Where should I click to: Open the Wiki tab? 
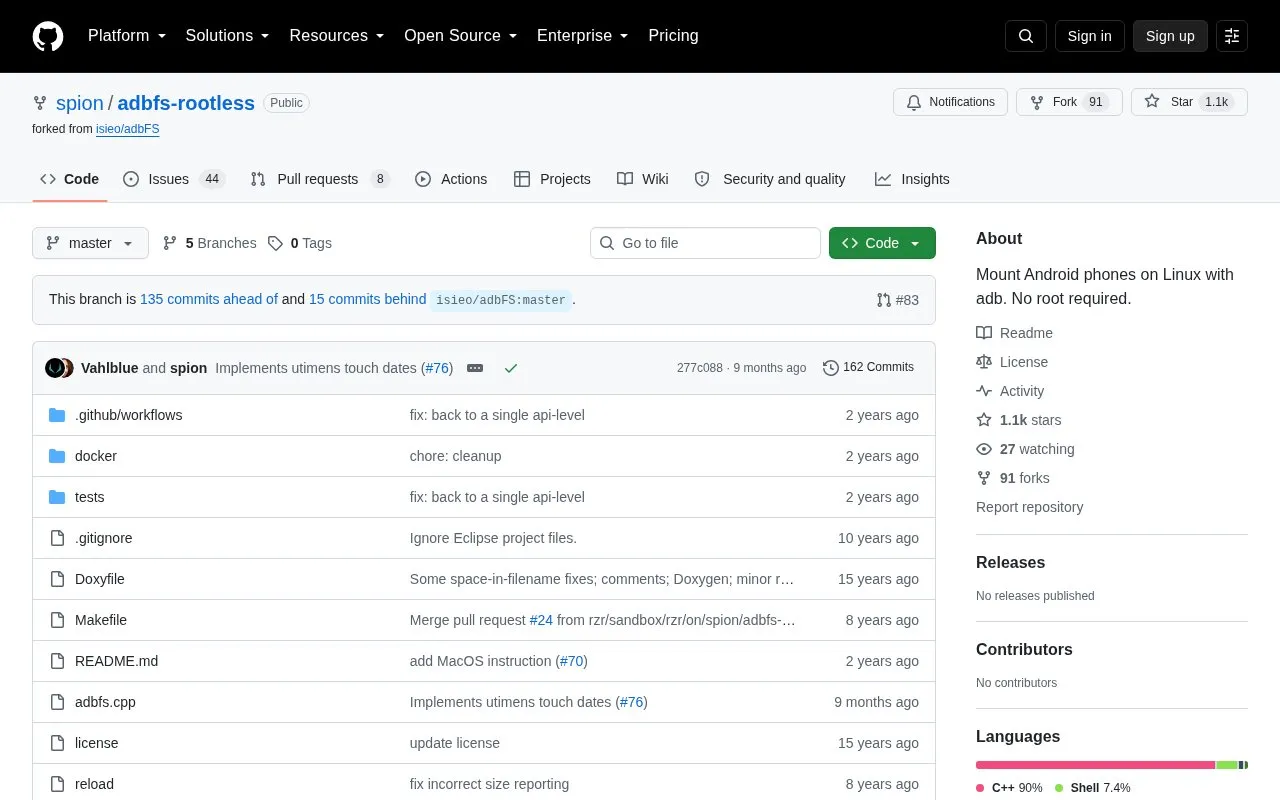(643, 179)
